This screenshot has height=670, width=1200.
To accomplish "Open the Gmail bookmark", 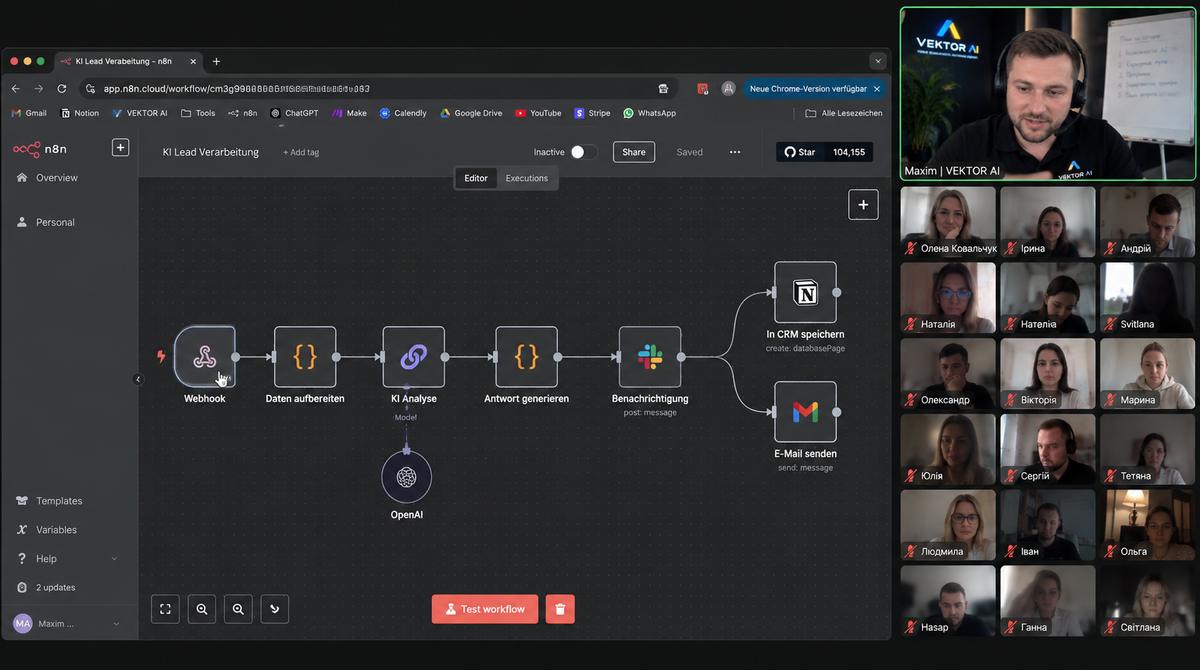I will coord(29,113).
